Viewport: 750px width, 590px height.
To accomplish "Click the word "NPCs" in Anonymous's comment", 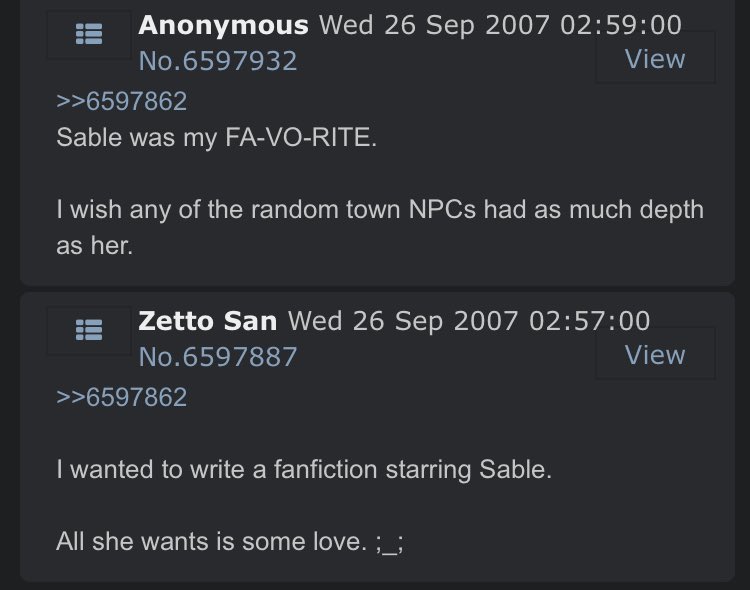I will pos(442,210).
